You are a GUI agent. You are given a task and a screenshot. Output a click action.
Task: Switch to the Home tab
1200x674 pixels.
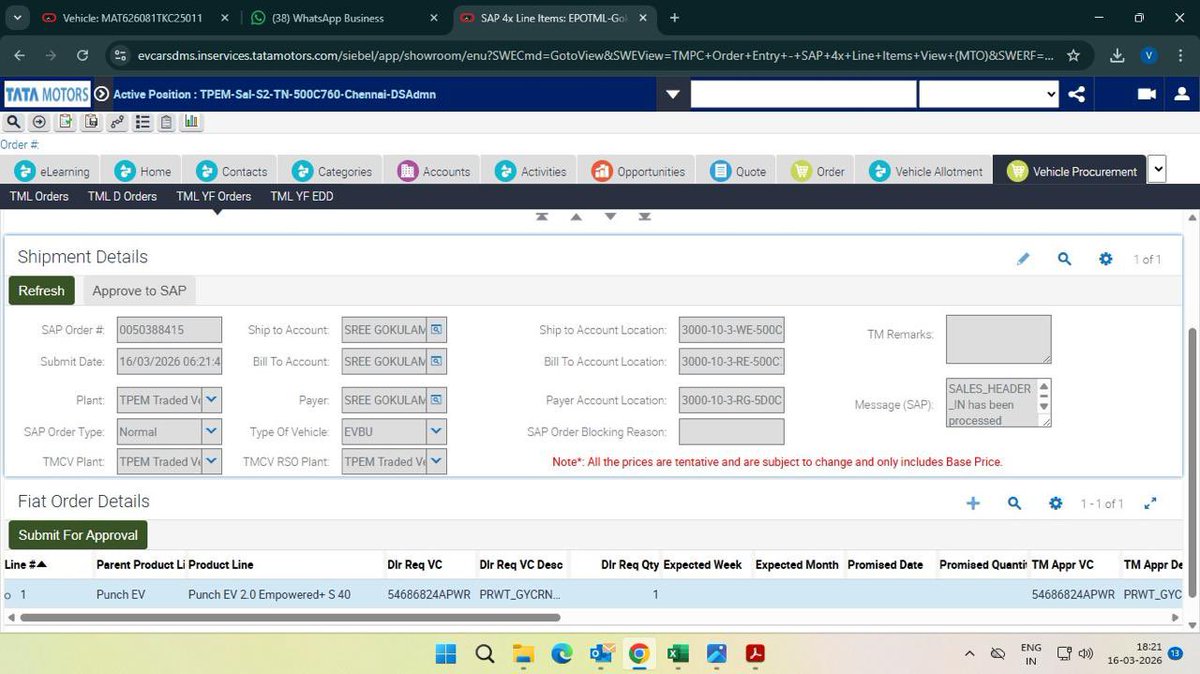click(141, 171)
